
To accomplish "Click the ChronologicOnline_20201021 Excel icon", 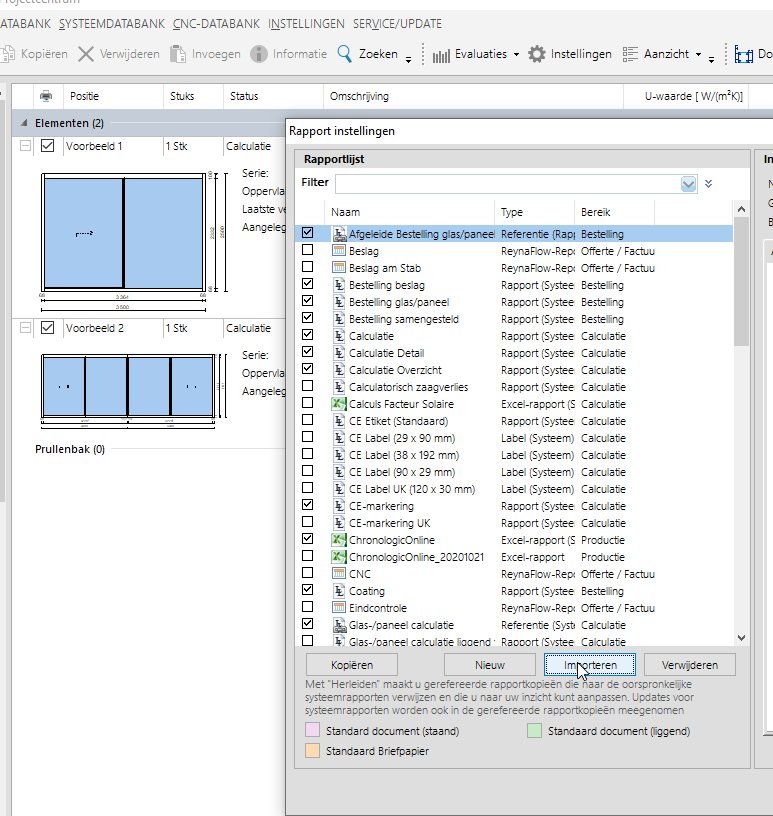I will (339, 557).
